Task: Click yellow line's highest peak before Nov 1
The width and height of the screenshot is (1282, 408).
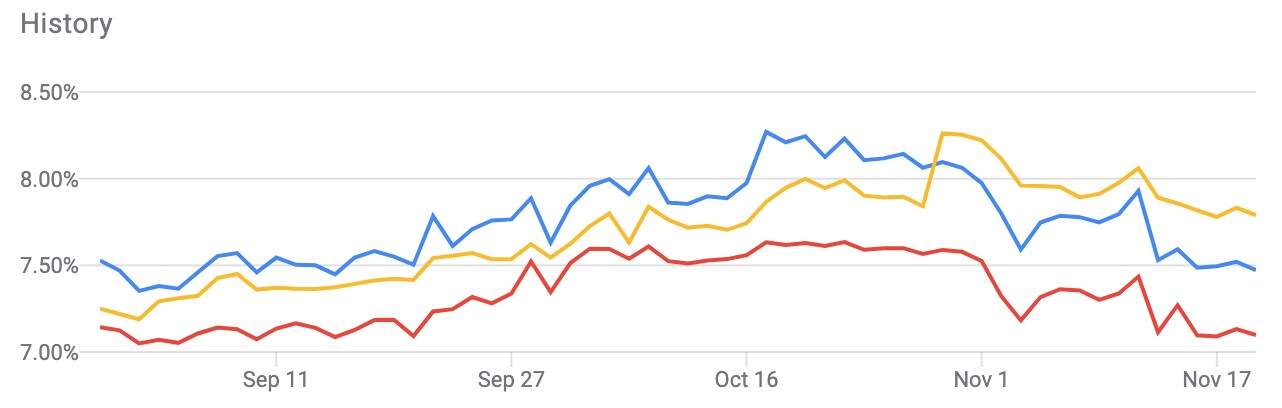Action: tap(942, 133)
